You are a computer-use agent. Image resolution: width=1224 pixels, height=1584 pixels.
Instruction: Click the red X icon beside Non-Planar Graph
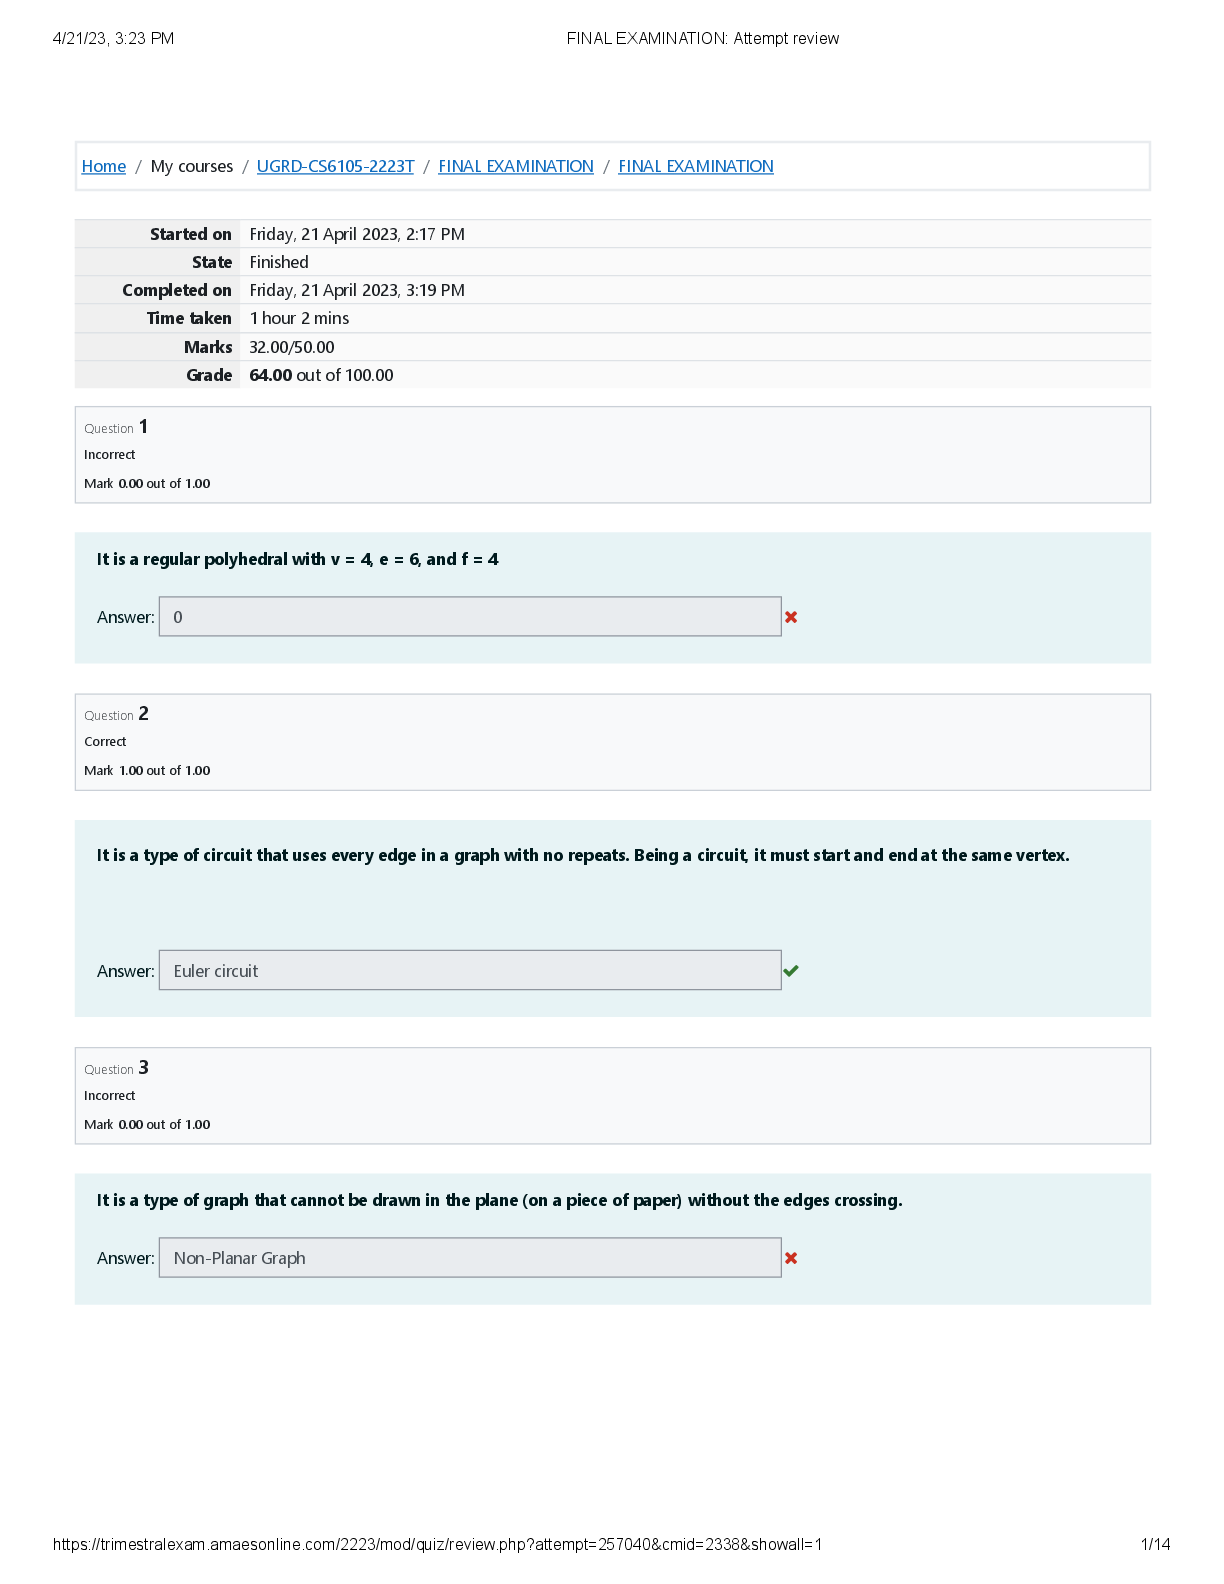791,1258
